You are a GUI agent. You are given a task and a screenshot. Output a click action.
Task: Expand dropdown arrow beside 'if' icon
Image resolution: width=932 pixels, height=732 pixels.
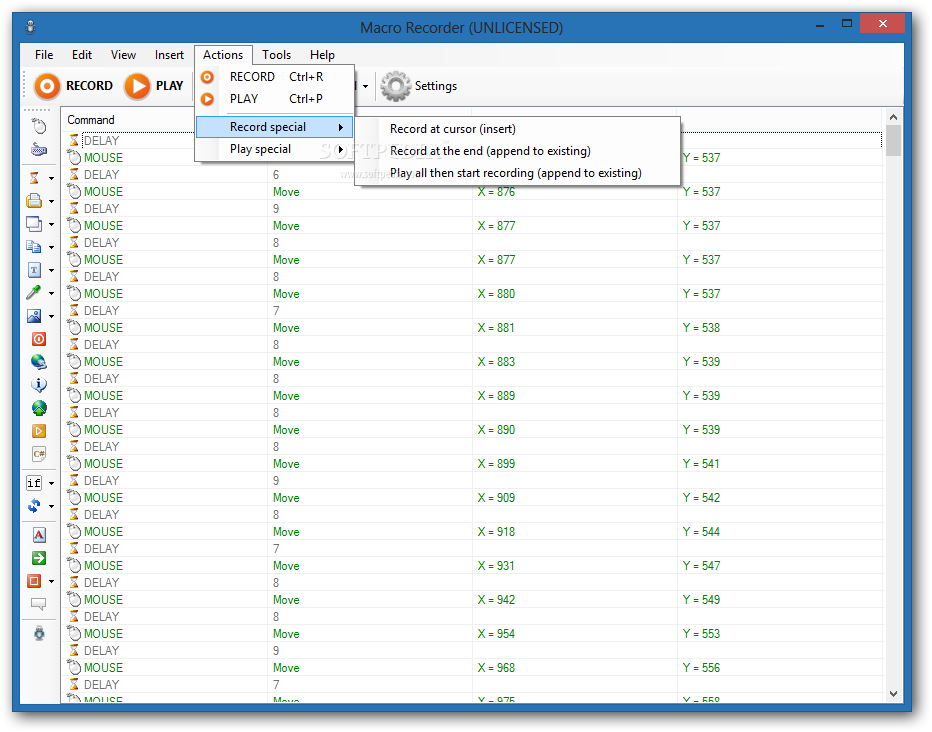51,484
